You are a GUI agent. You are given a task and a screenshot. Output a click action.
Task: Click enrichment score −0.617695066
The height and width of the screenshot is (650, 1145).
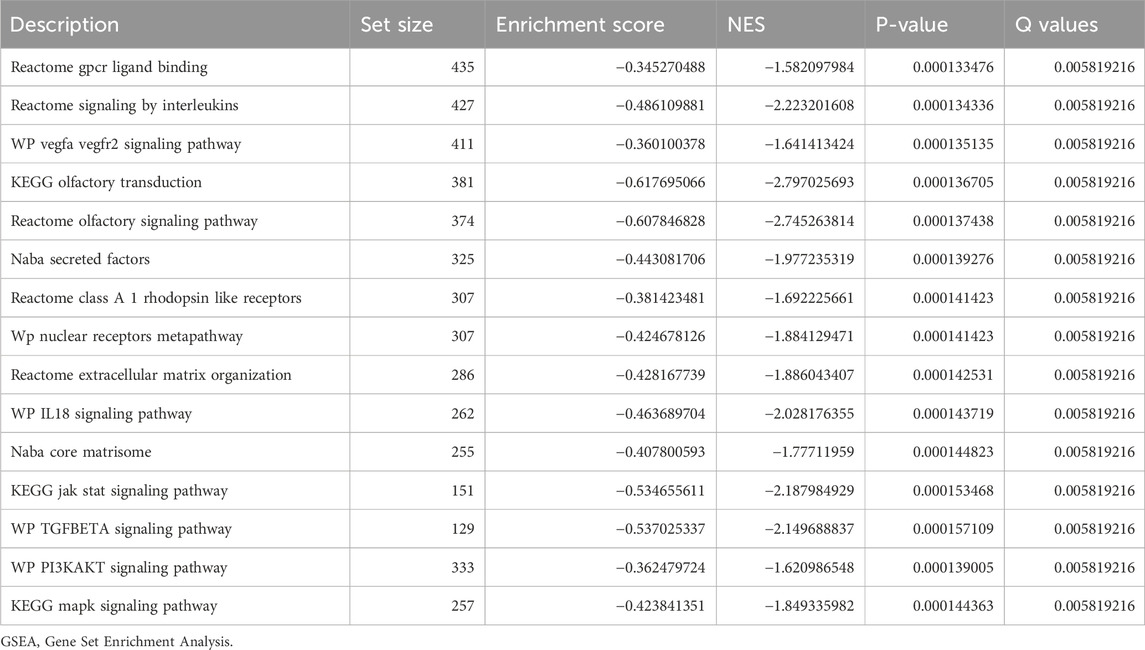click(660, 183)
